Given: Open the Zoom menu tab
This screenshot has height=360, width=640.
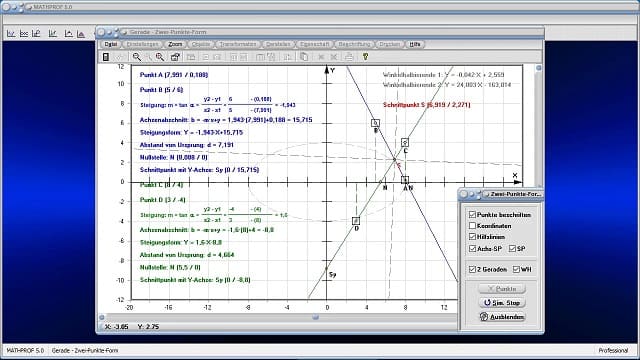Looking at the screenshot, I should point(175,44).
